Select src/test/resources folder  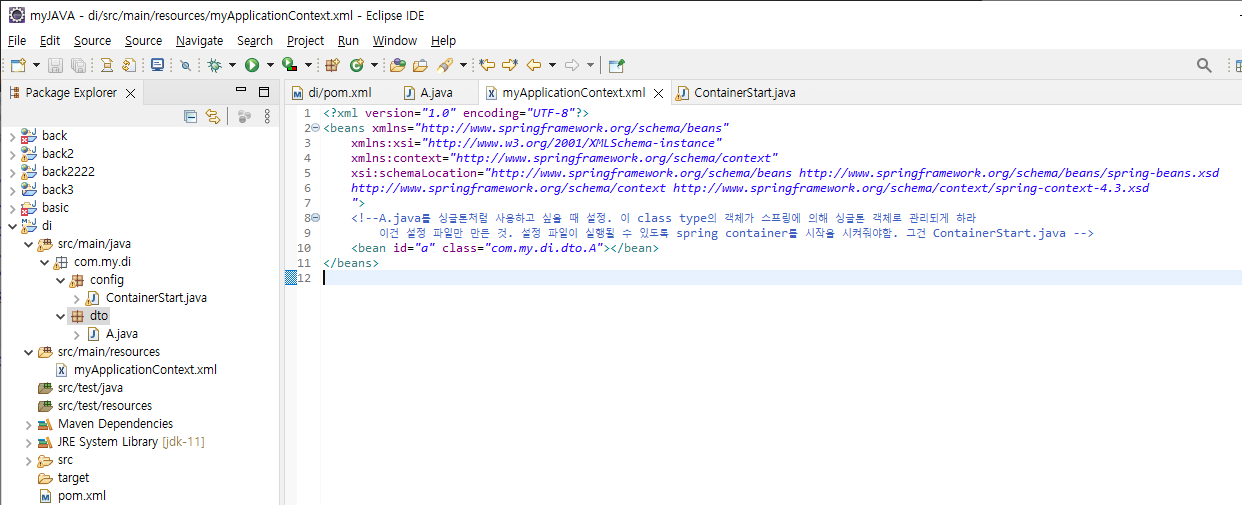(x=105, y=406)
